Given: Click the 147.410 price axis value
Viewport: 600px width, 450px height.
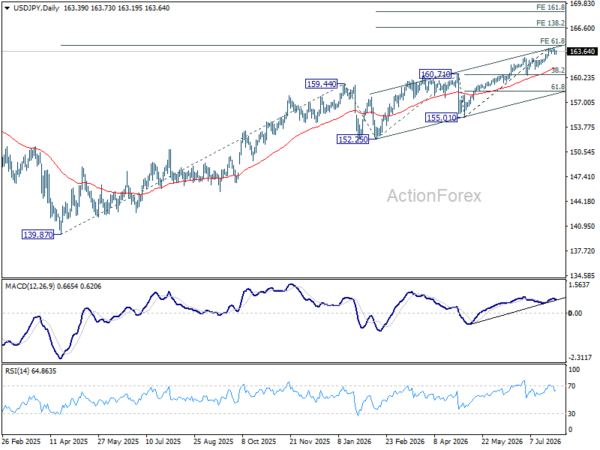Looking at the screenshot, I should pos(582,177).
